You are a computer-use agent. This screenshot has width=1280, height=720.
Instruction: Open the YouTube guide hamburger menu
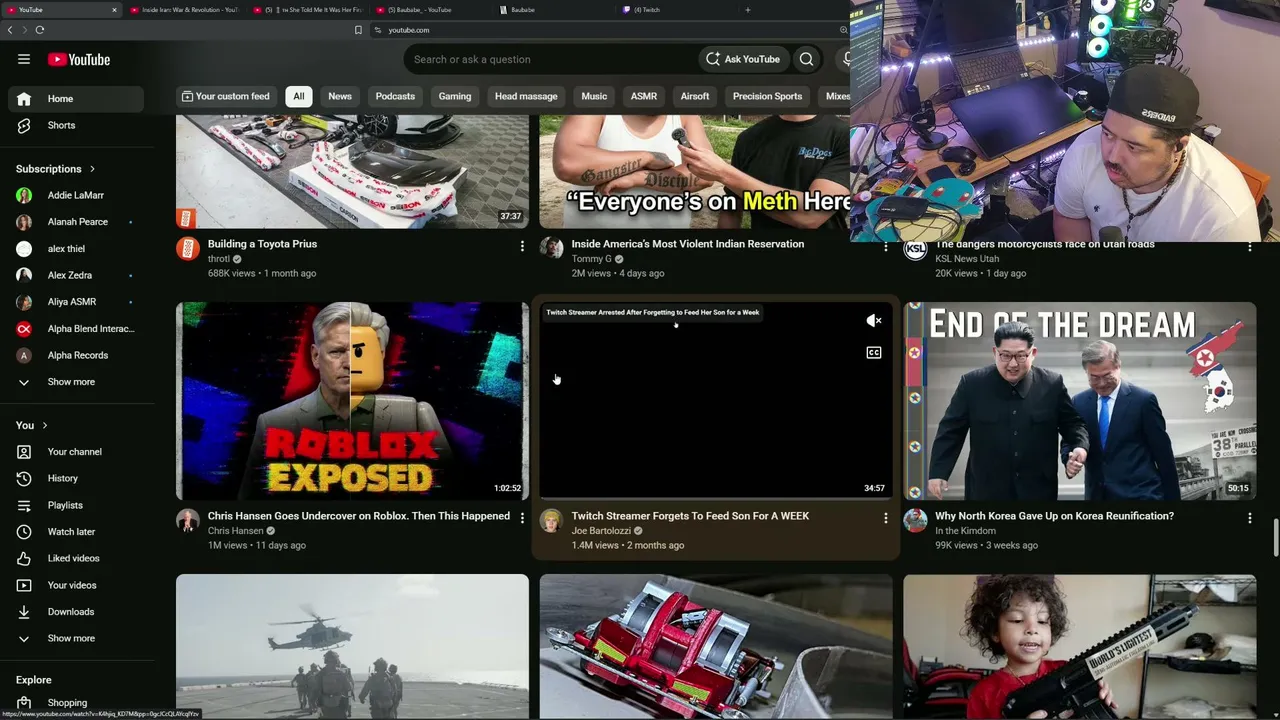pyautogui.click(x=24, y=59)
